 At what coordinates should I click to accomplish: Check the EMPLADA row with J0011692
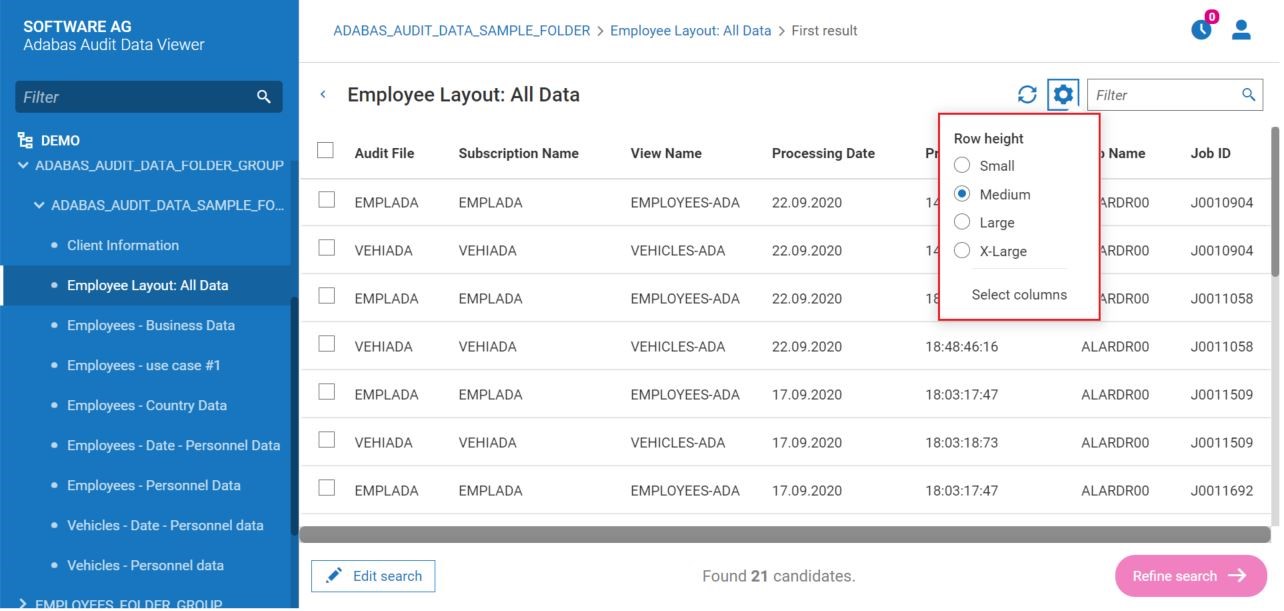(326, 488)
